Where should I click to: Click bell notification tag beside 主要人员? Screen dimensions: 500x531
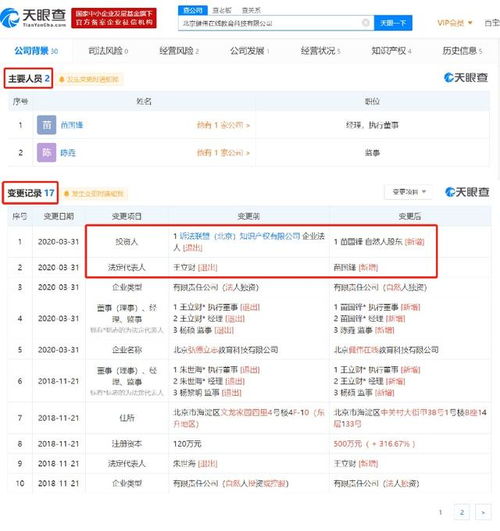[x=89, y=79]
